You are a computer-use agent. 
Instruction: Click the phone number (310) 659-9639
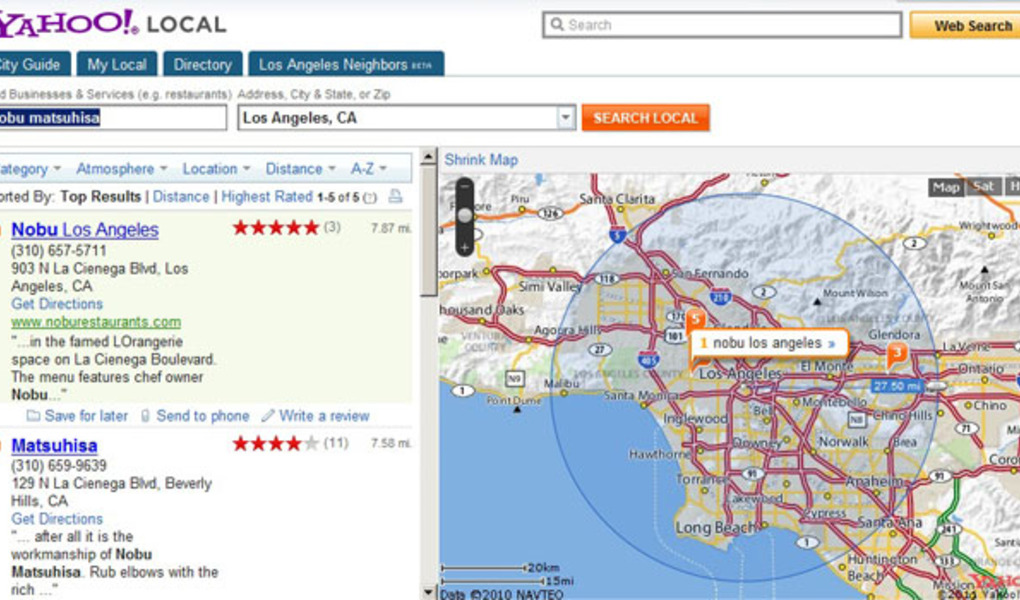59,465
